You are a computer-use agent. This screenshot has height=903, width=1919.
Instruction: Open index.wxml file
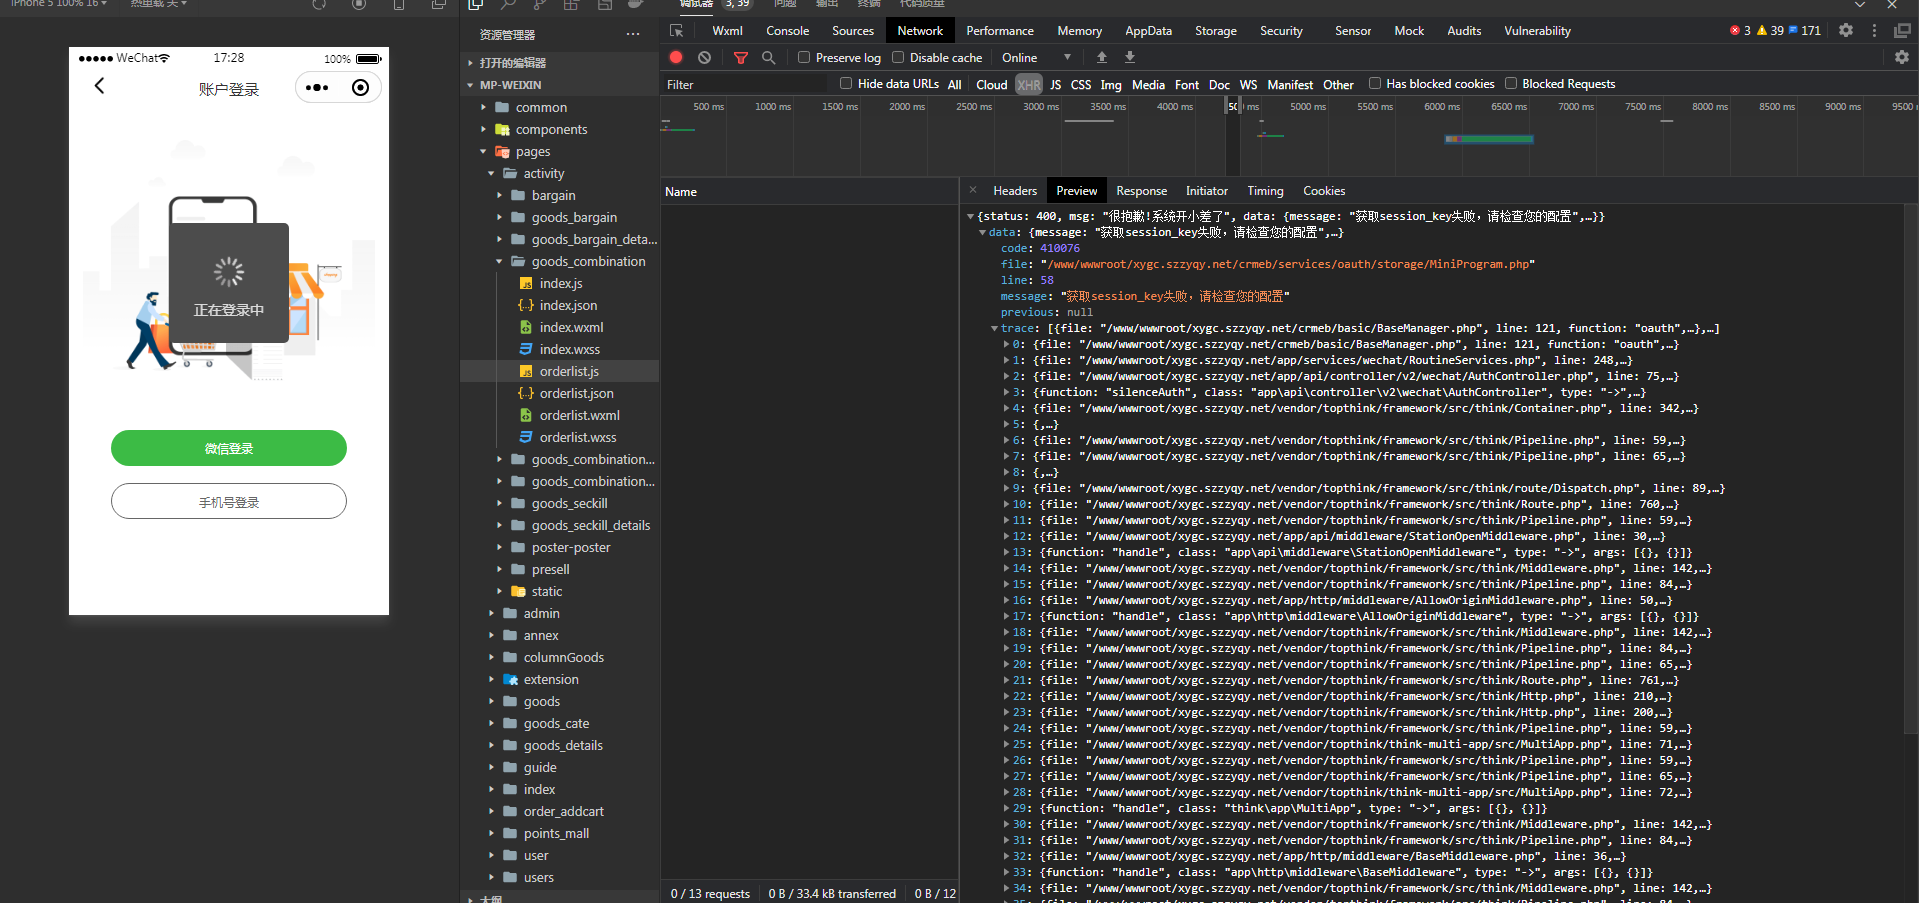(x=571, y=328)
